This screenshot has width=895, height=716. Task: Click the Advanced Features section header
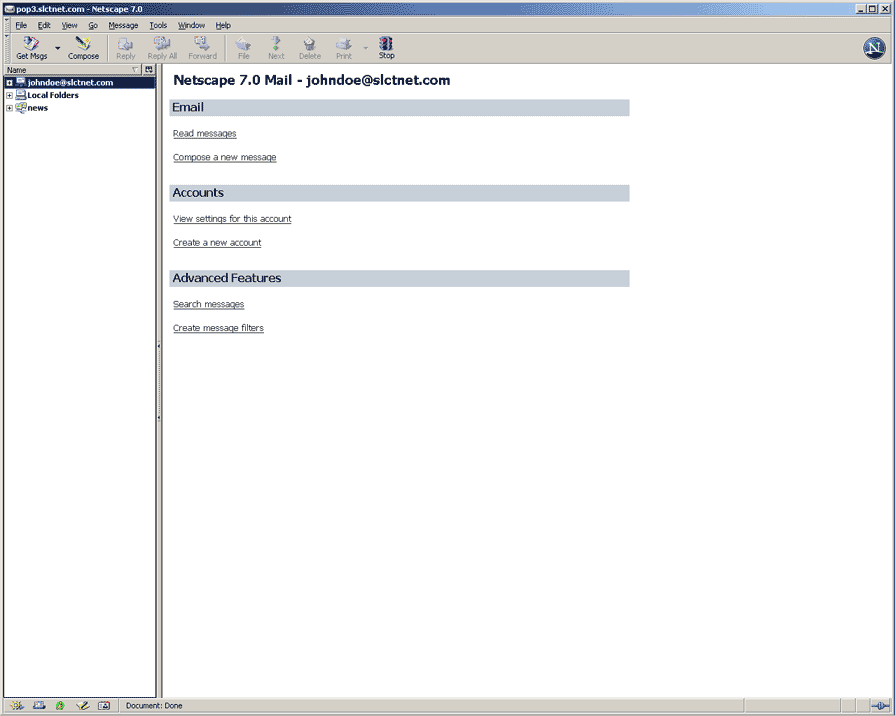[x=400, y=279]
